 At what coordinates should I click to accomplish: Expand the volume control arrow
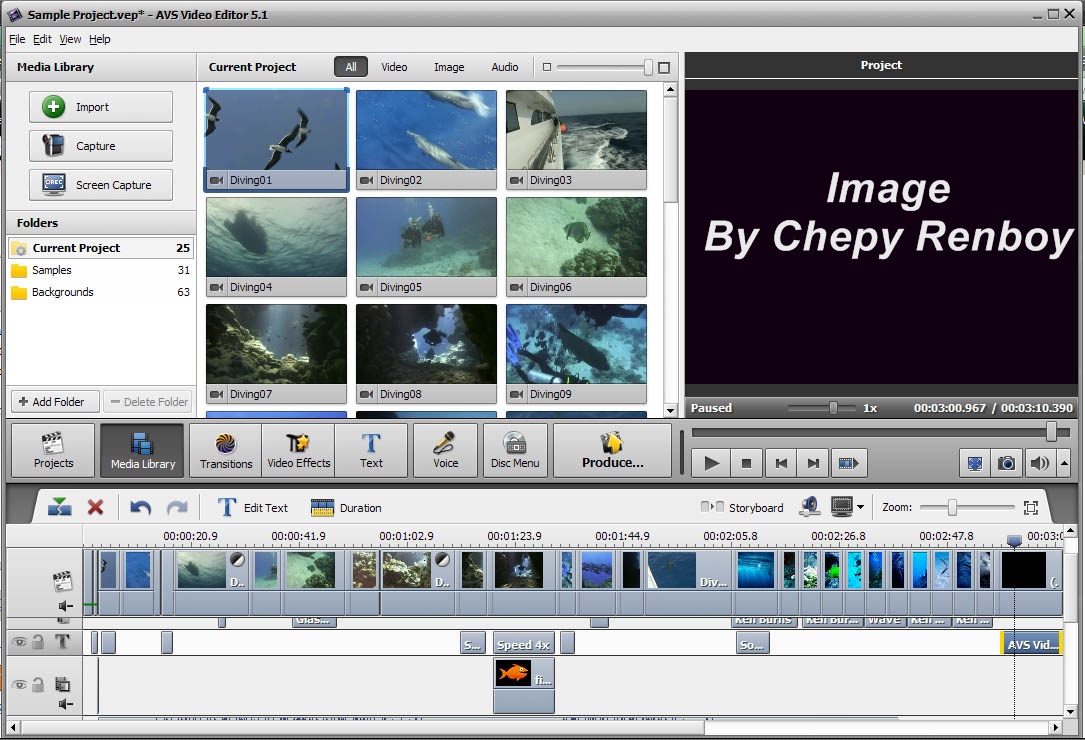coord(1065,463)
